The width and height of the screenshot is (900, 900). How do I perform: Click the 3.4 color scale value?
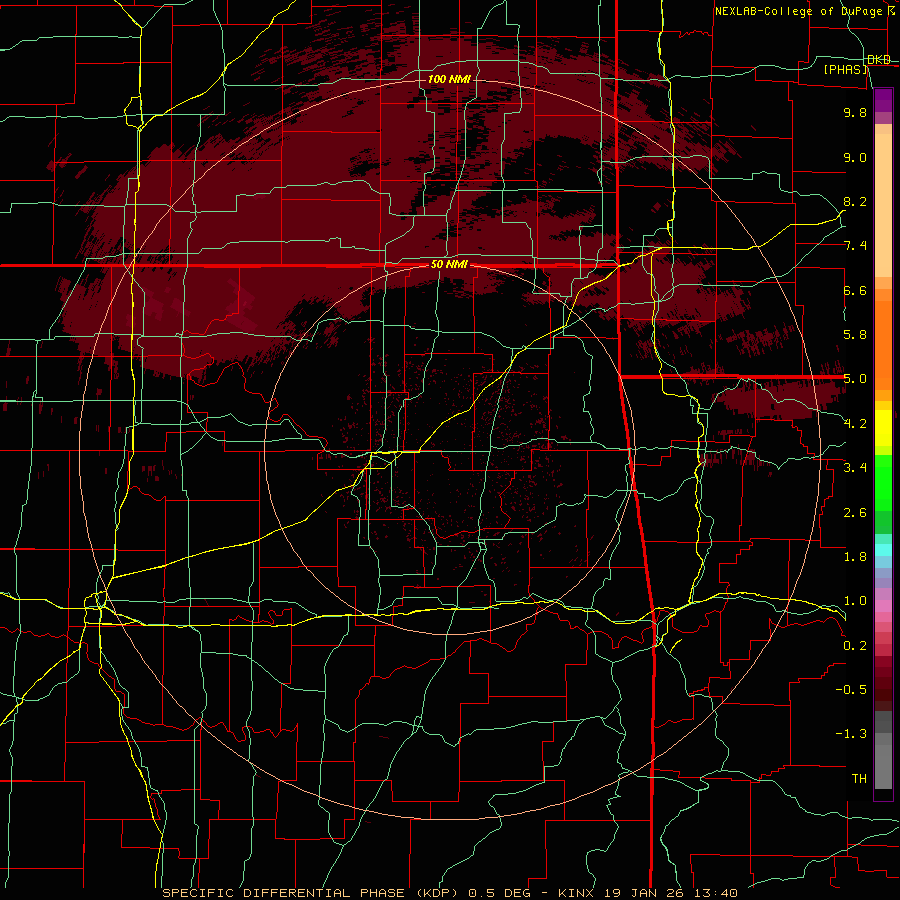[855, 468]
